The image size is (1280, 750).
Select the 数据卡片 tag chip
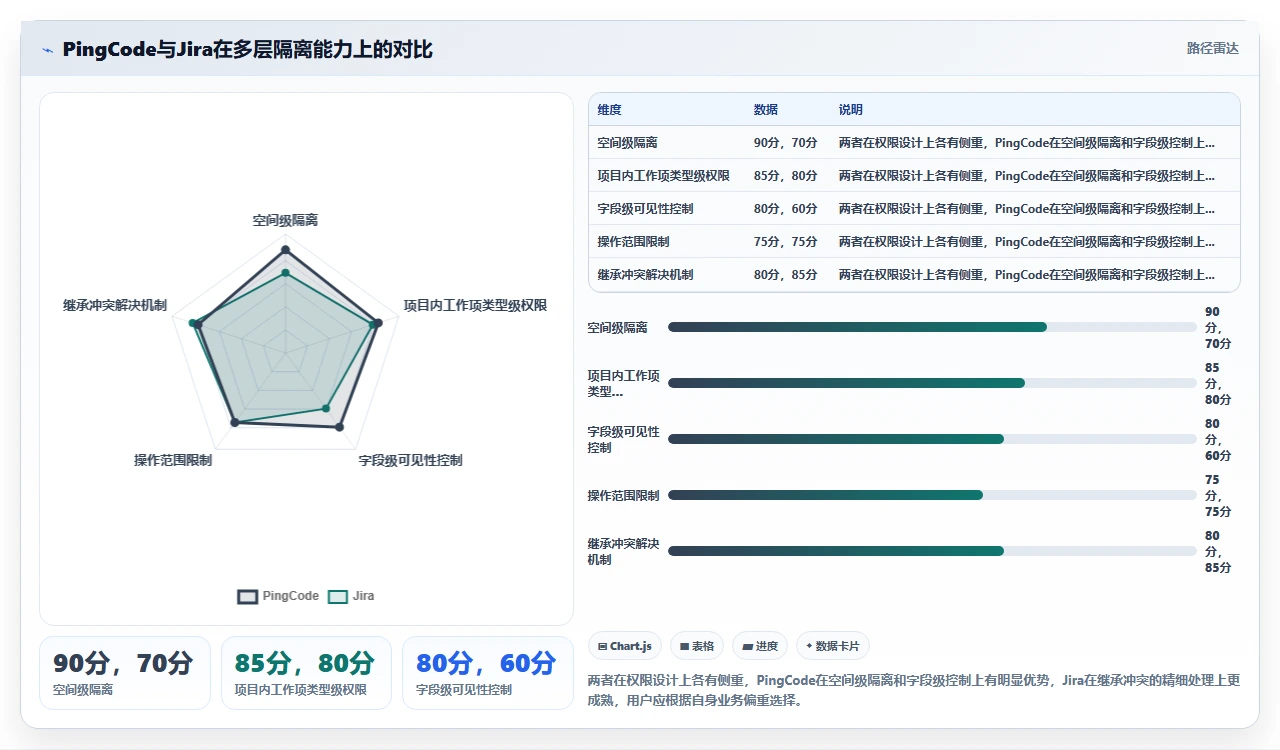(832, 646)
